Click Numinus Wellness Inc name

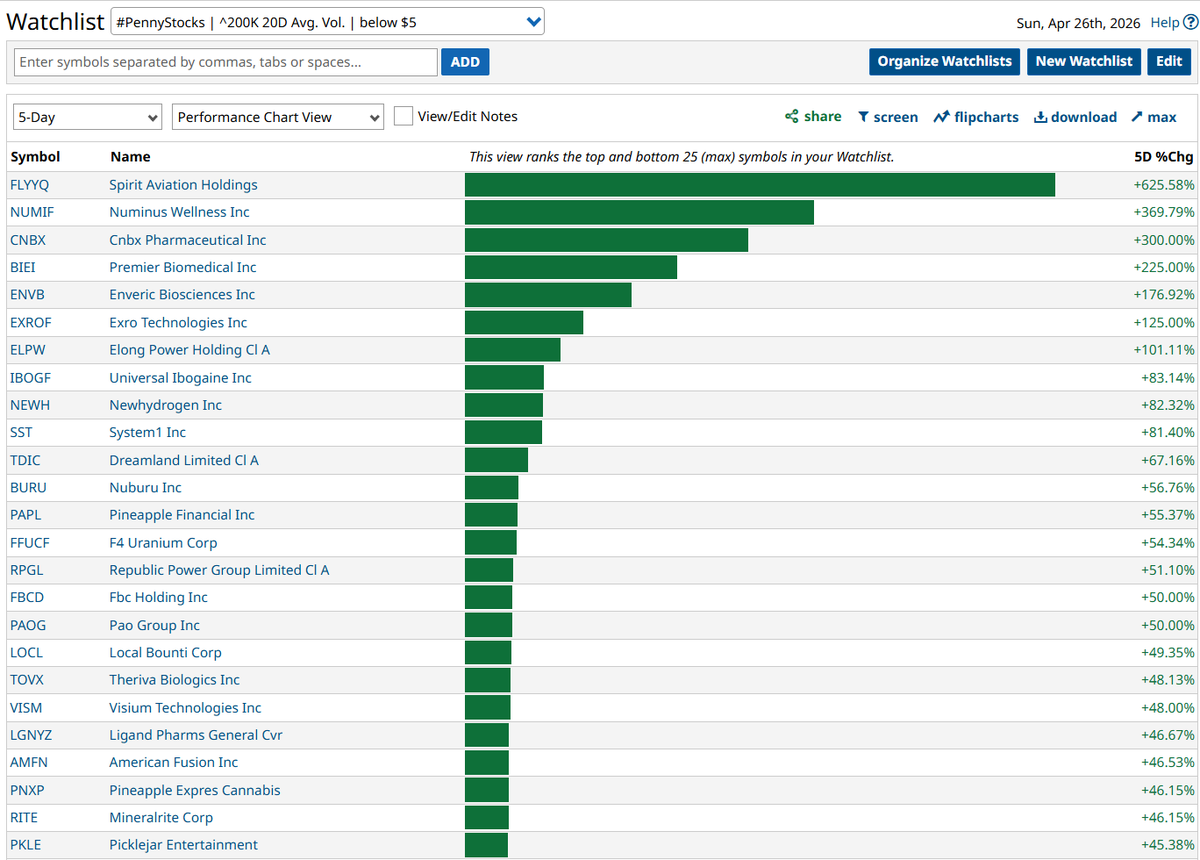(180, 212)
